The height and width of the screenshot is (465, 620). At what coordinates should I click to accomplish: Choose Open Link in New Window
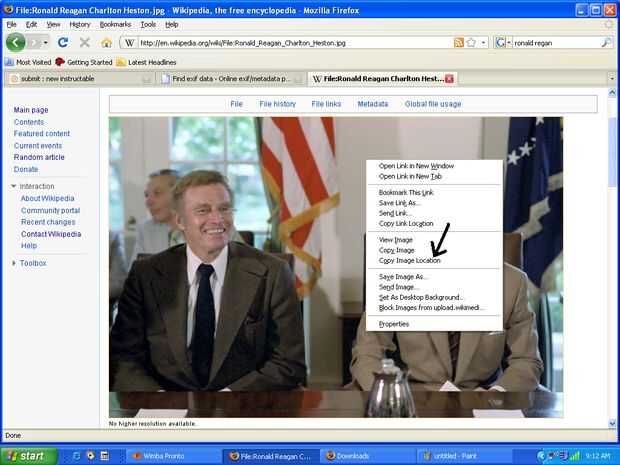pos(434,166)
